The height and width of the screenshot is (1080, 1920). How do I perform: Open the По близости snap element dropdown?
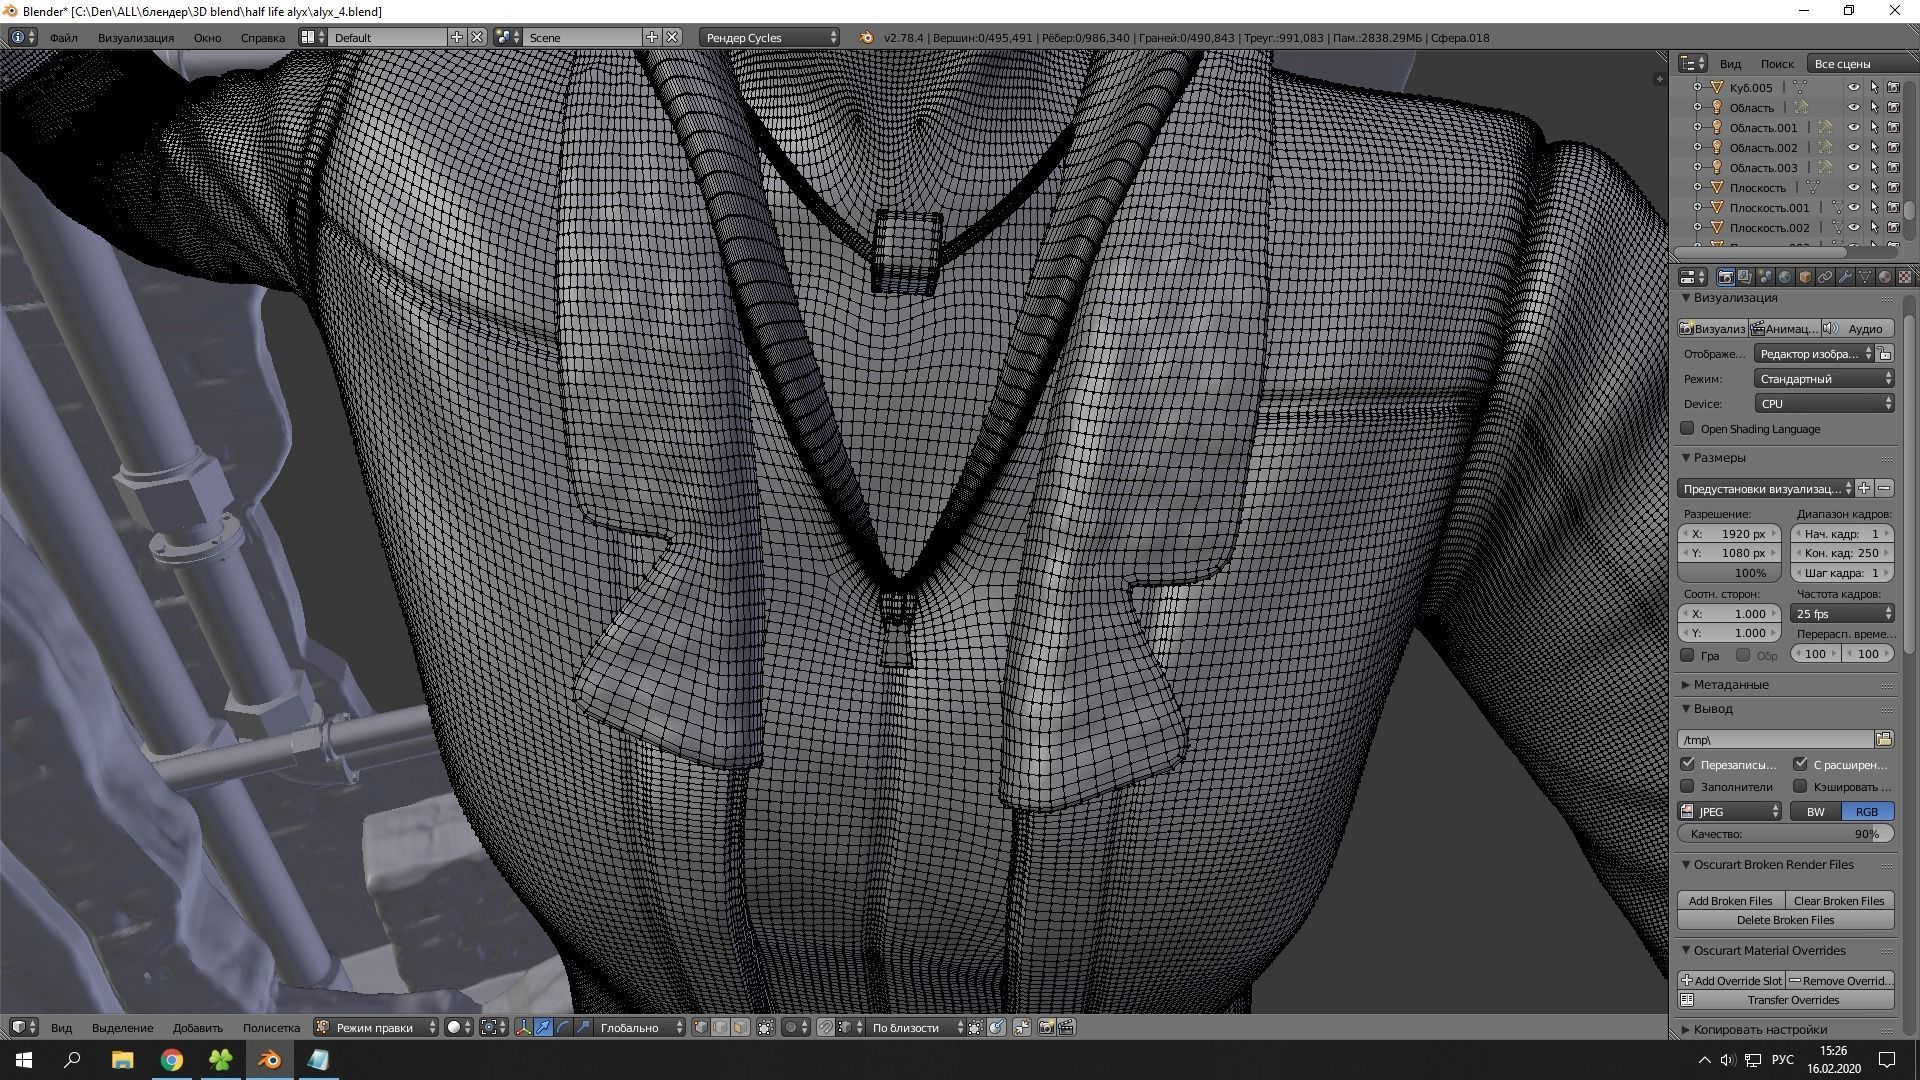[x=914, y=1027]
